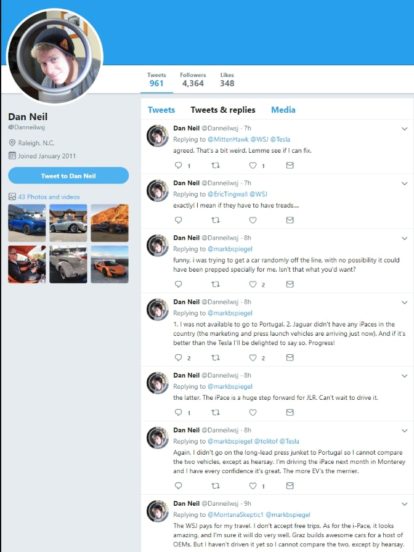Click direct message icon on the 'agreed' tweet
The image size is (414, 552).
coord(290,165)
